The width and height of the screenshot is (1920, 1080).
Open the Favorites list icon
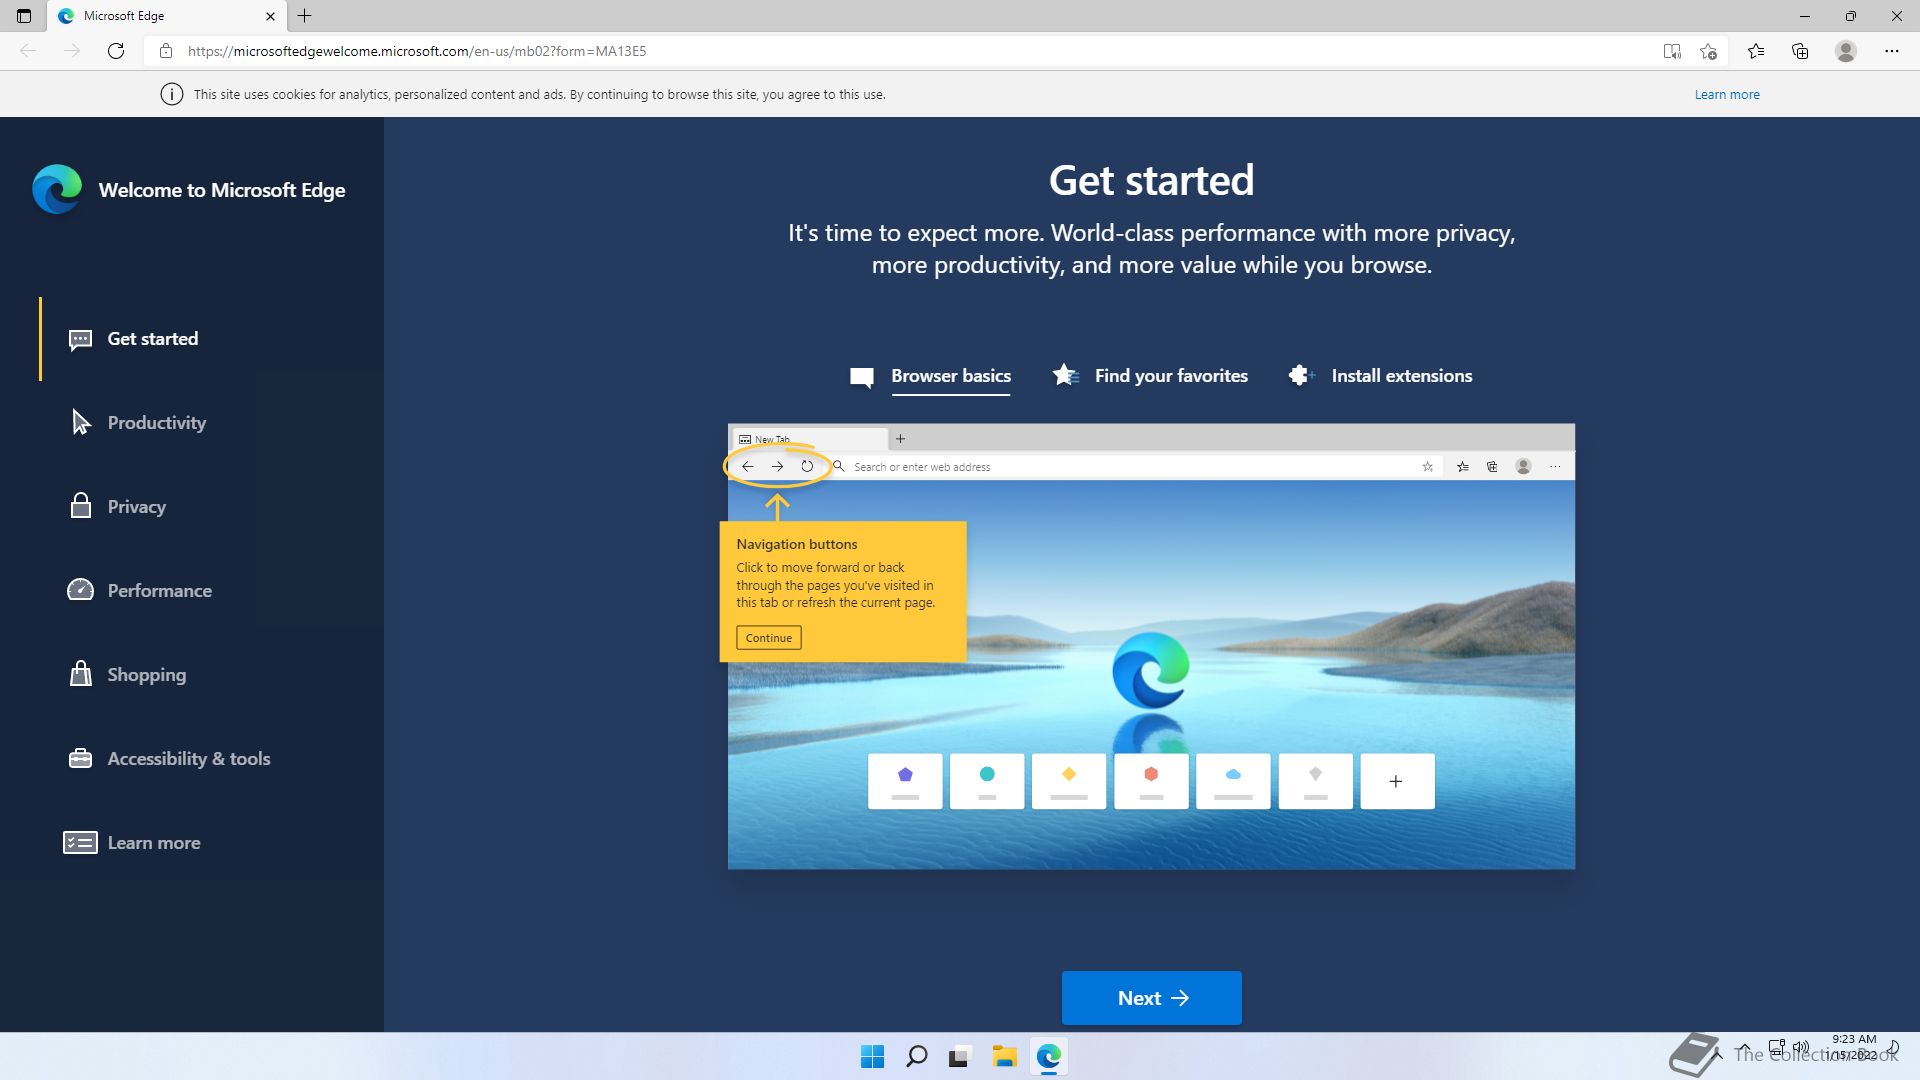pyautogui.click(x=1756, y=51)
